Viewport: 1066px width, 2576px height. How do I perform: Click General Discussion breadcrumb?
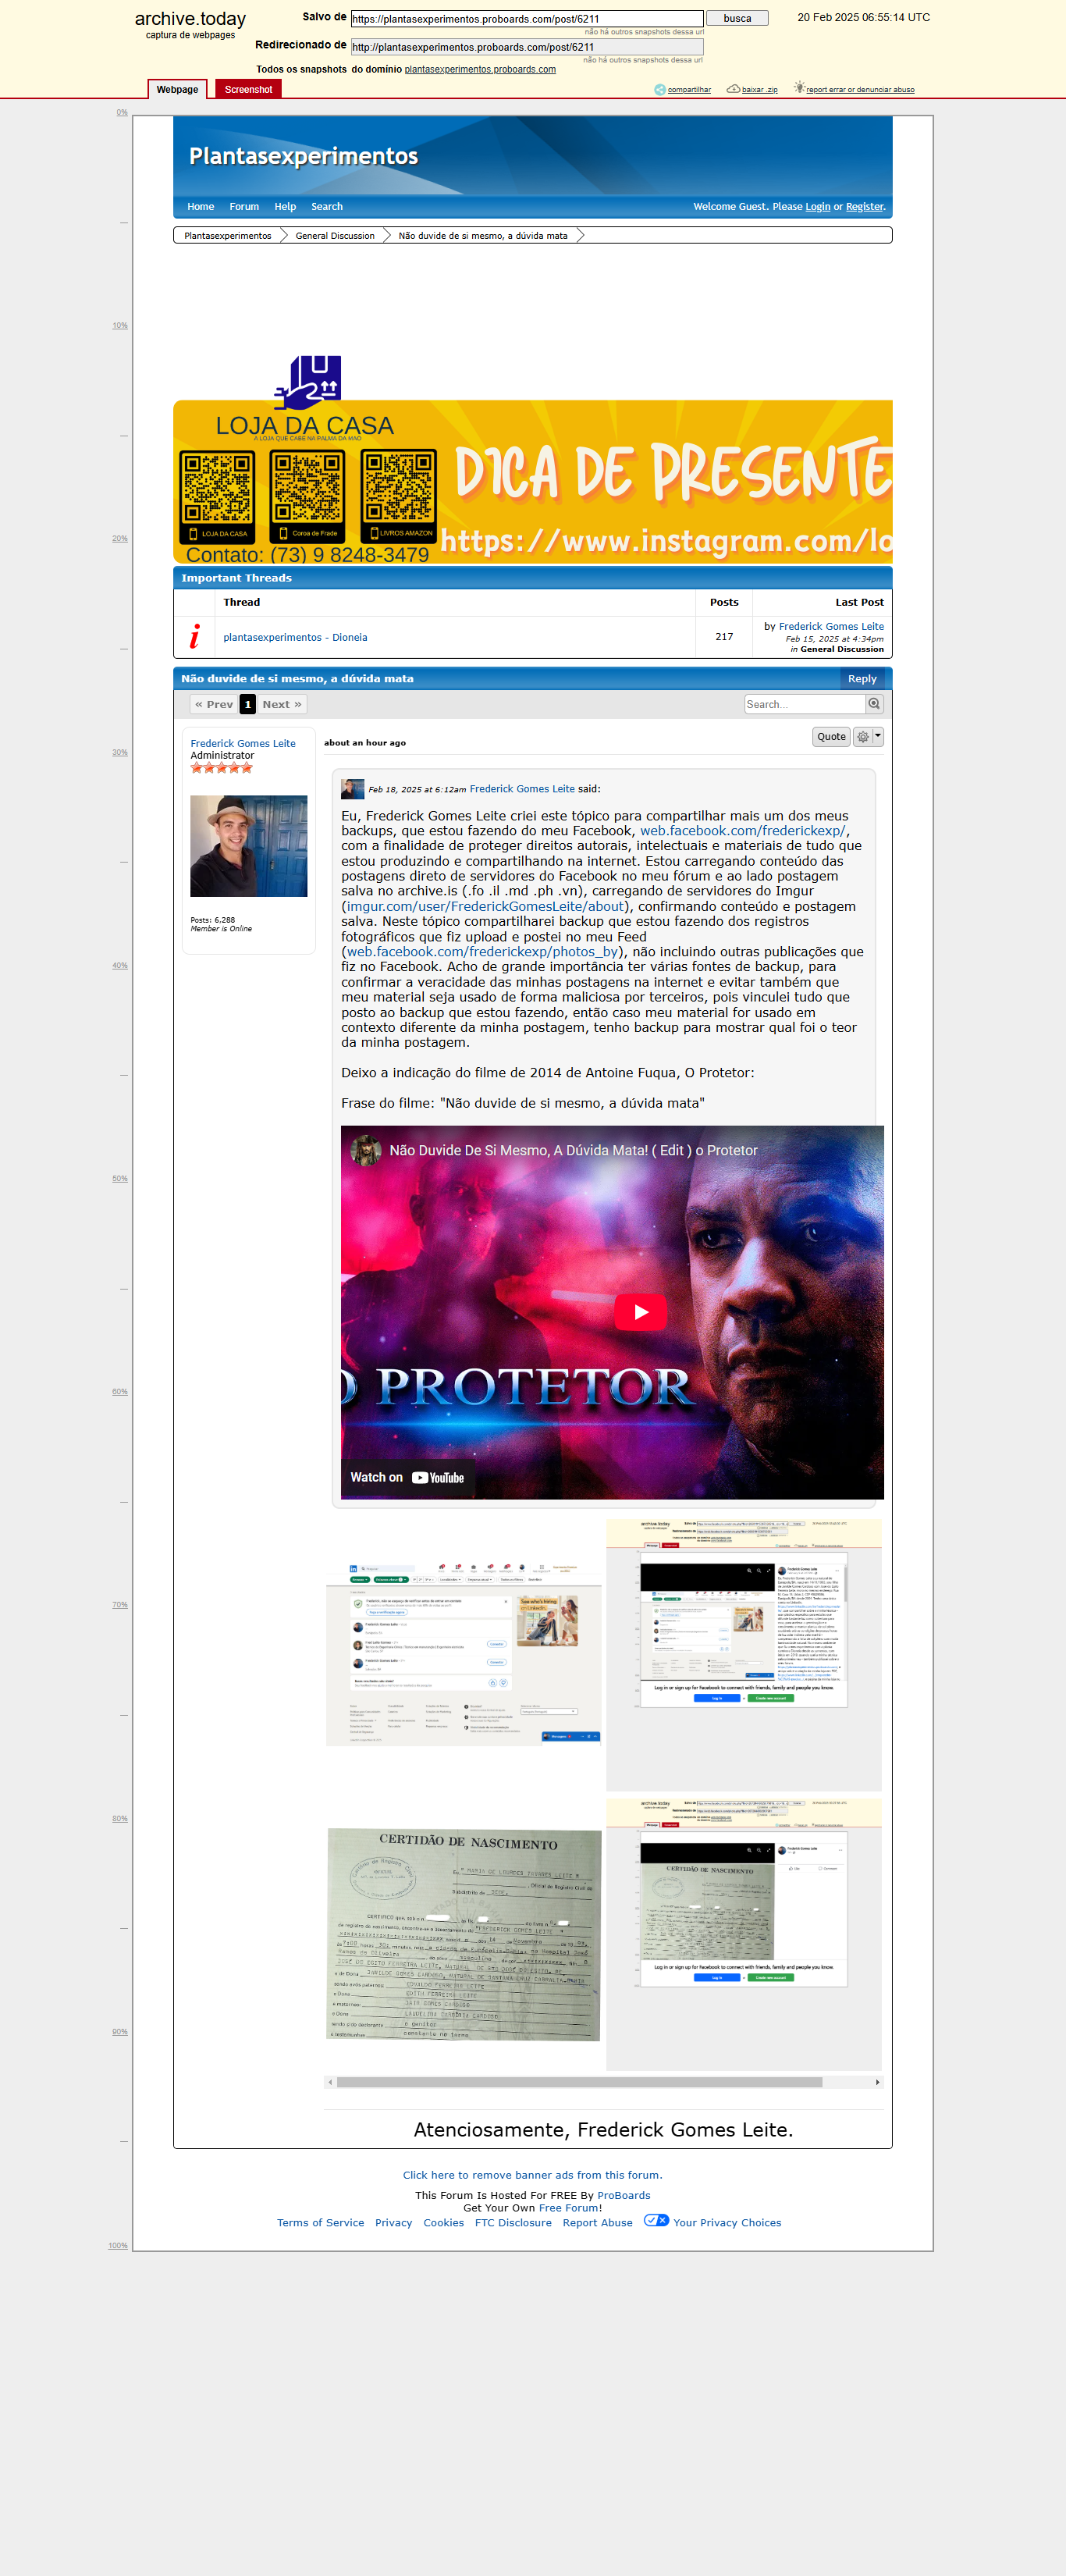335,236
